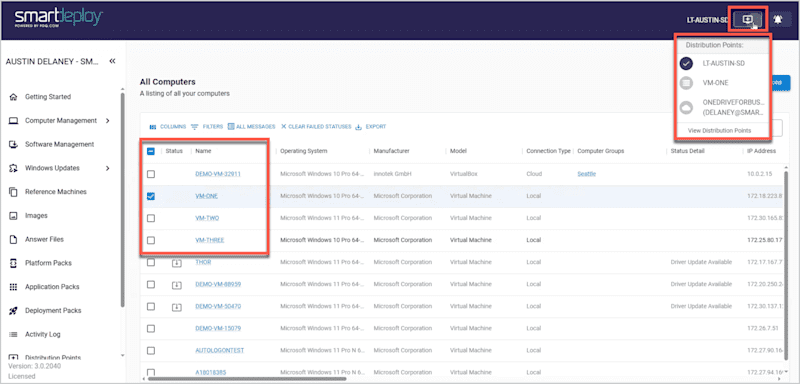Click the Reference Machines icon
Viewport: 800px width, 384px height.
[14, 192]
